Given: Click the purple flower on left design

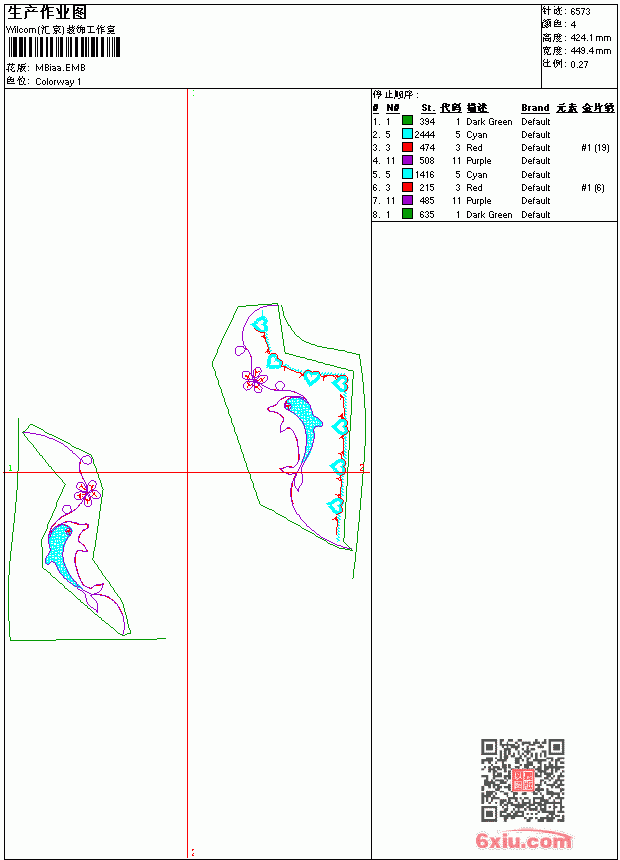Looking at the screenshot, I should click(88, 491).
